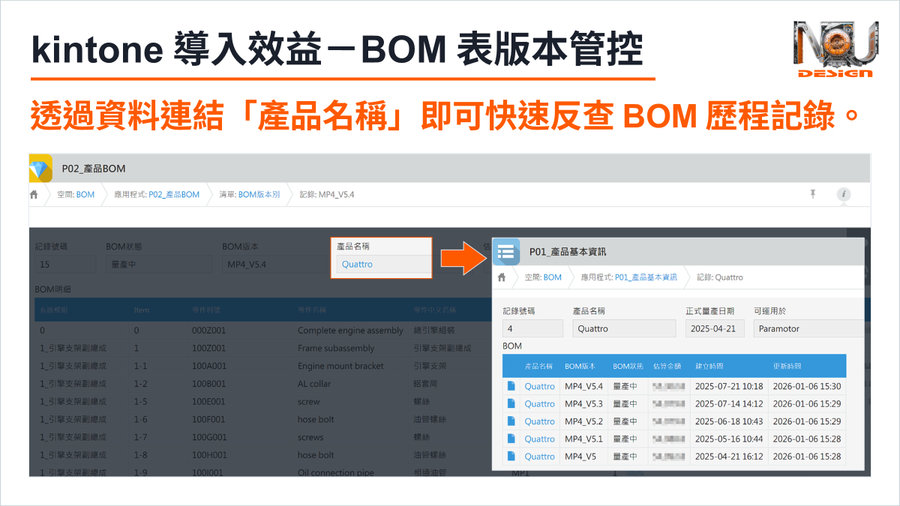The height and width of the screenshot is (506, 900).
Task: Open record document icon for MP4_V5.1 row
Action: click(x=511, y=438)
